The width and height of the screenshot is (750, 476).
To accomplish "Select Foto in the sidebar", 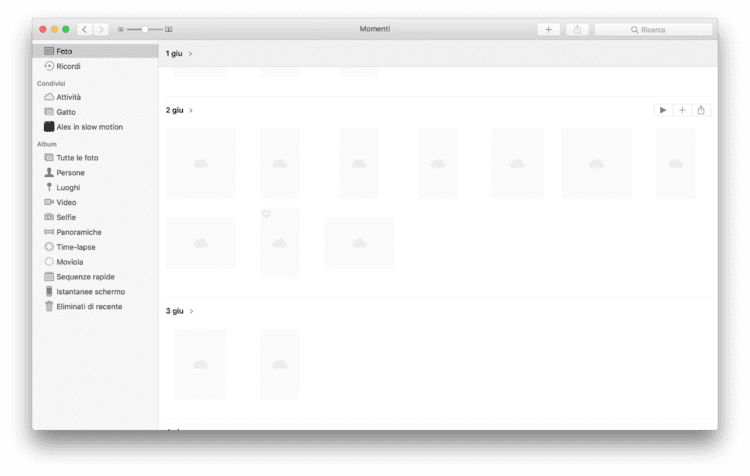I will [64, 51].
